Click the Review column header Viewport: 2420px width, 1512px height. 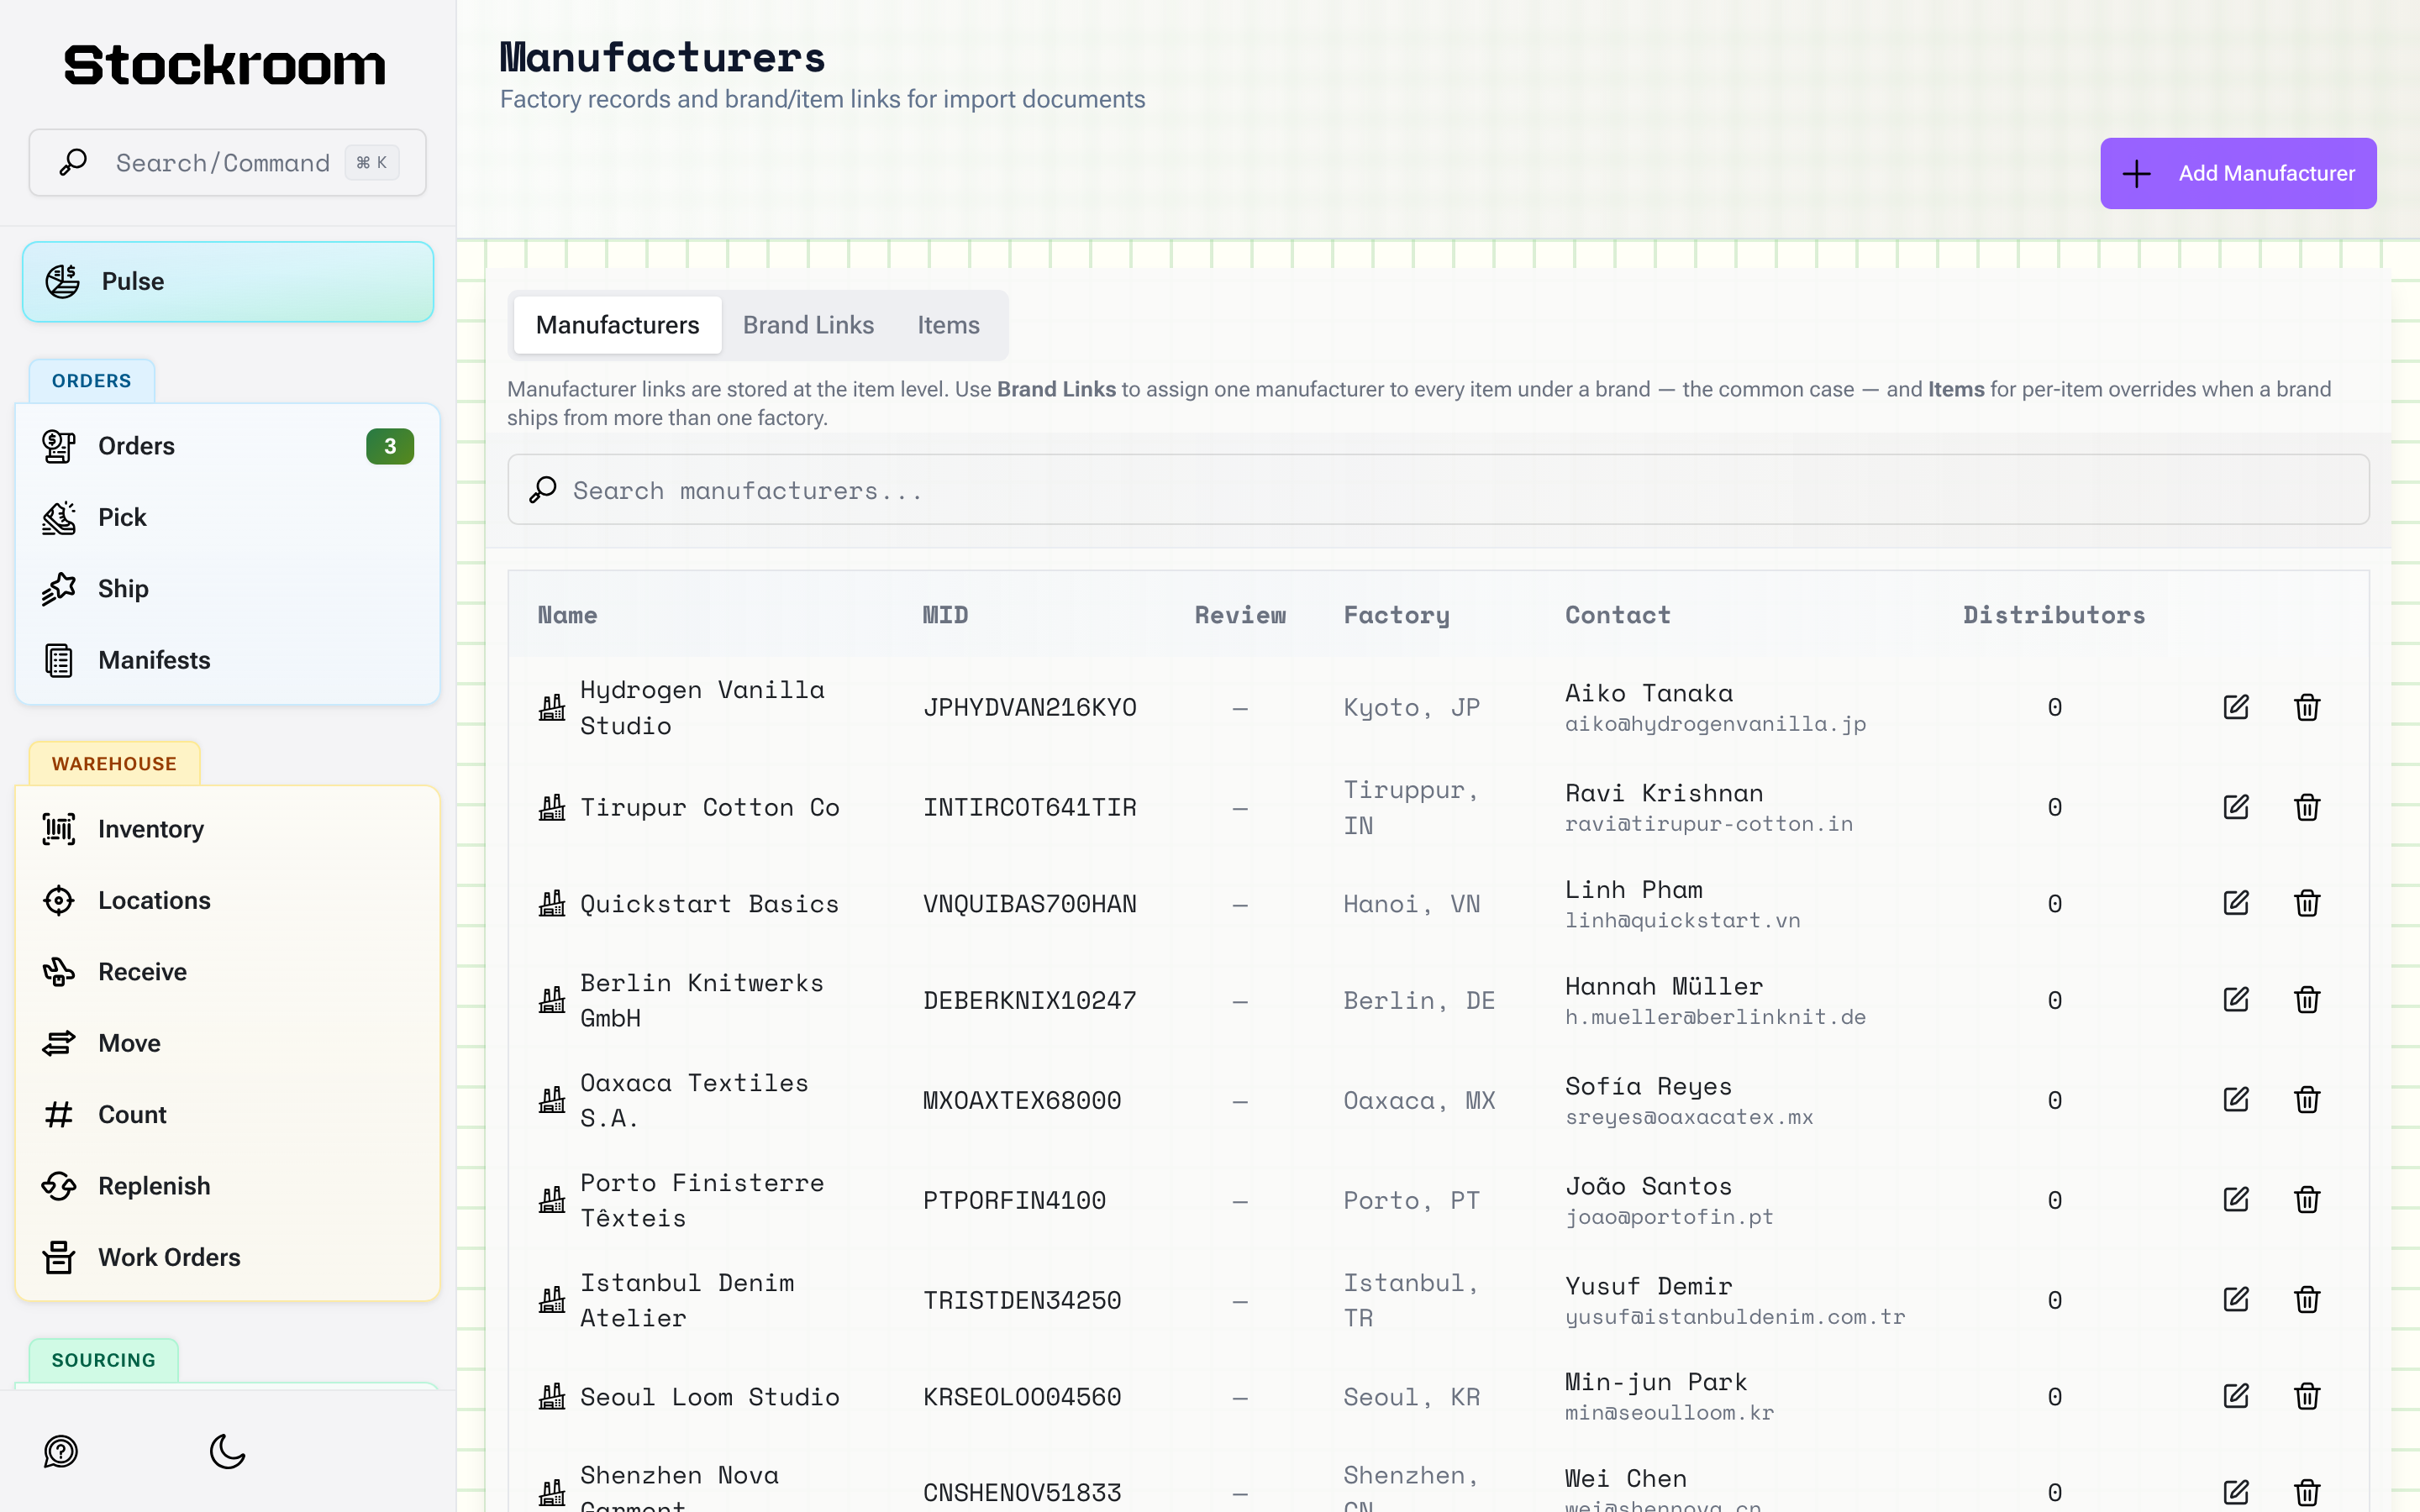(1240, 615)
